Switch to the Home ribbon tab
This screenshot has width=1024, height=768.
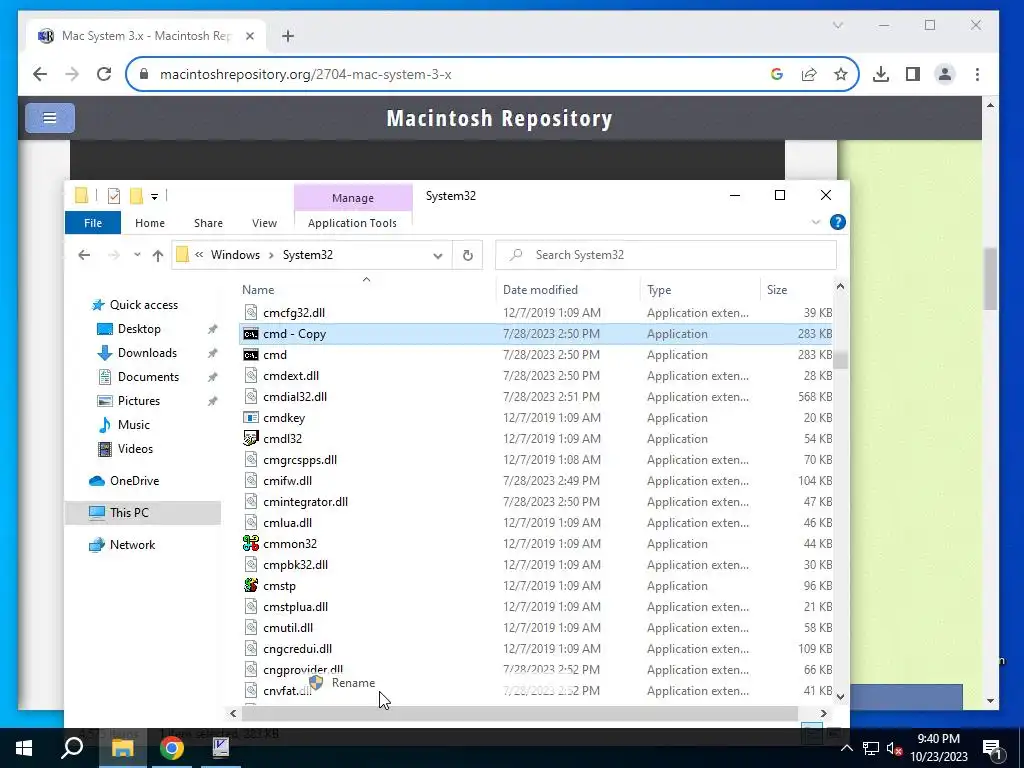(150, 223)
